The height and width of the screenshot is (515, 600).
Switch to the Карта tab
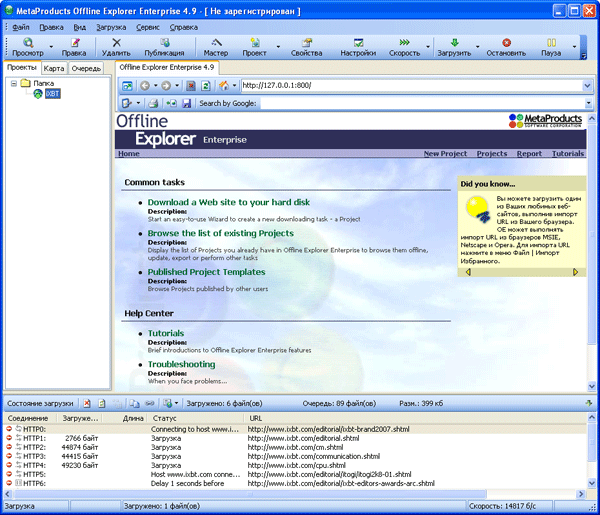pyautogui.click(x=54, y=68)
